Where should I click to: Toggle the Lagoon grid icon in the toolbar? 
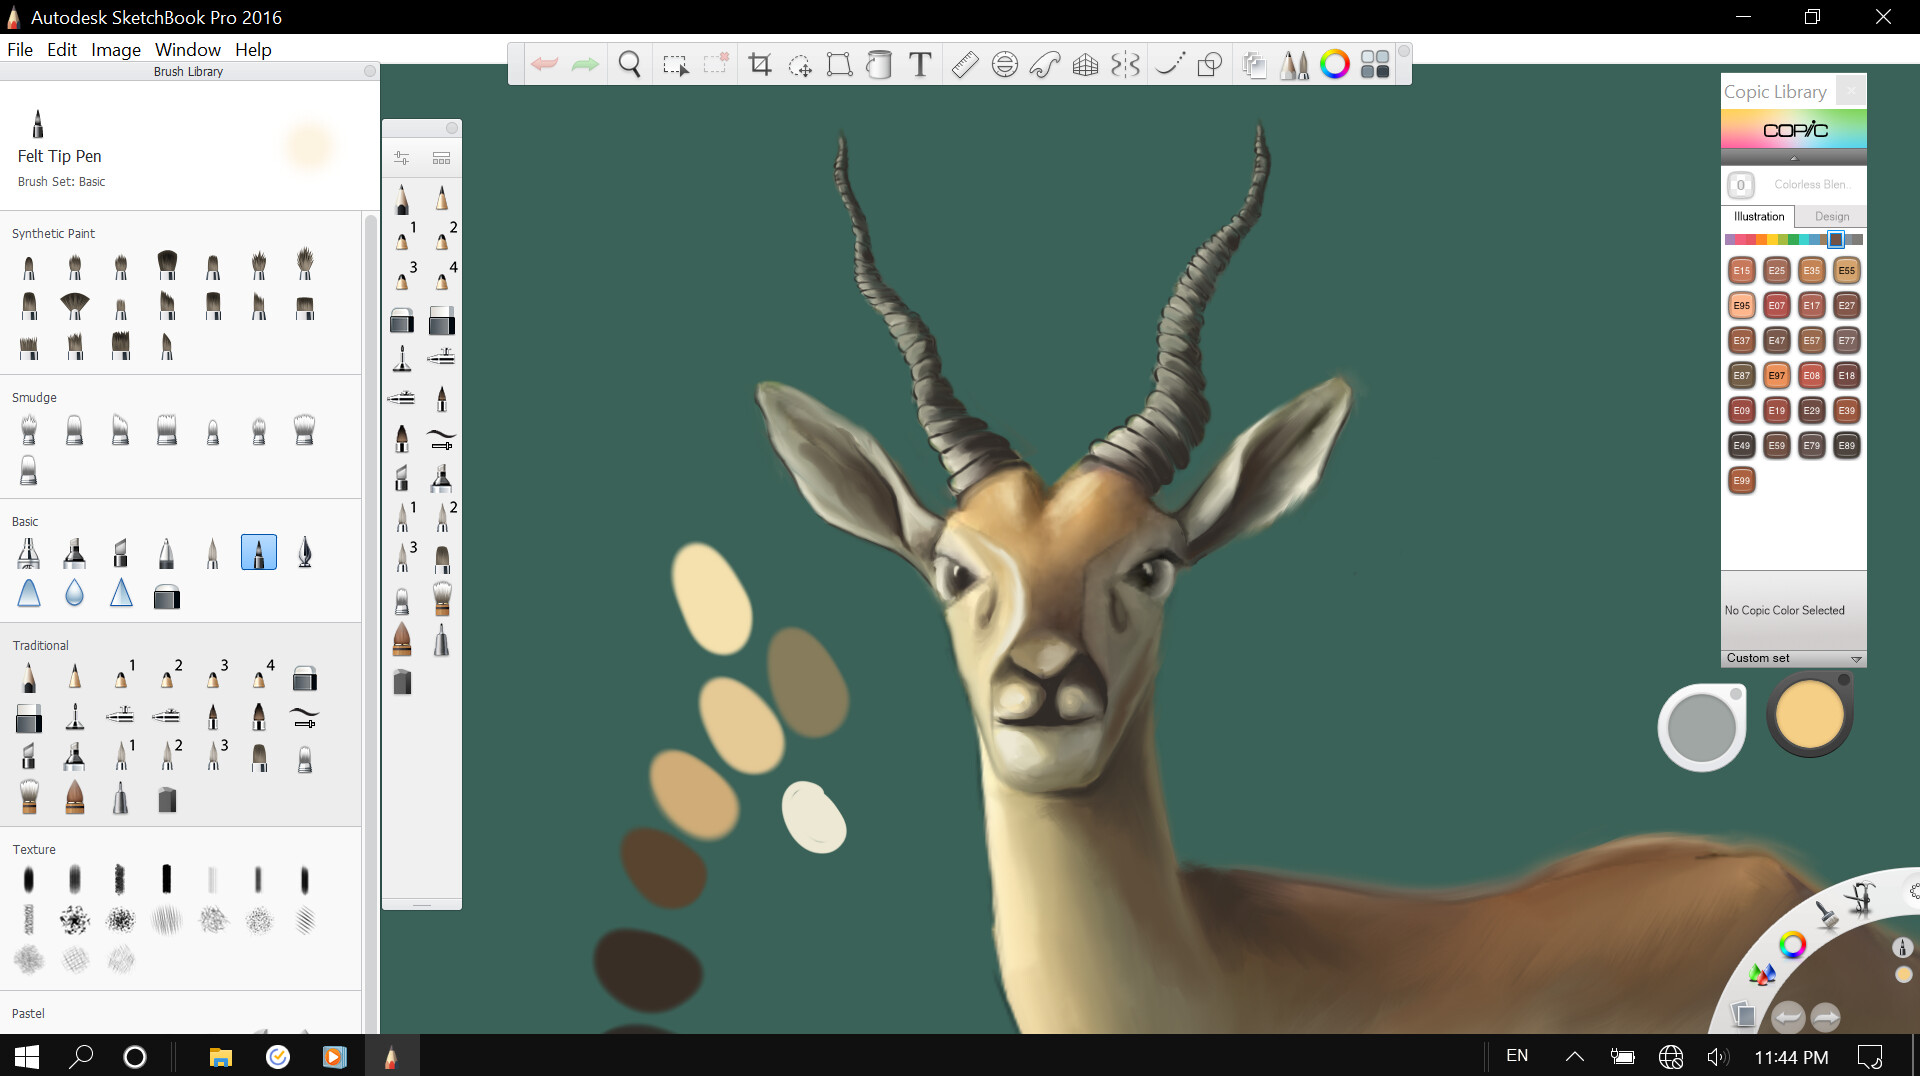[1375, 65]
